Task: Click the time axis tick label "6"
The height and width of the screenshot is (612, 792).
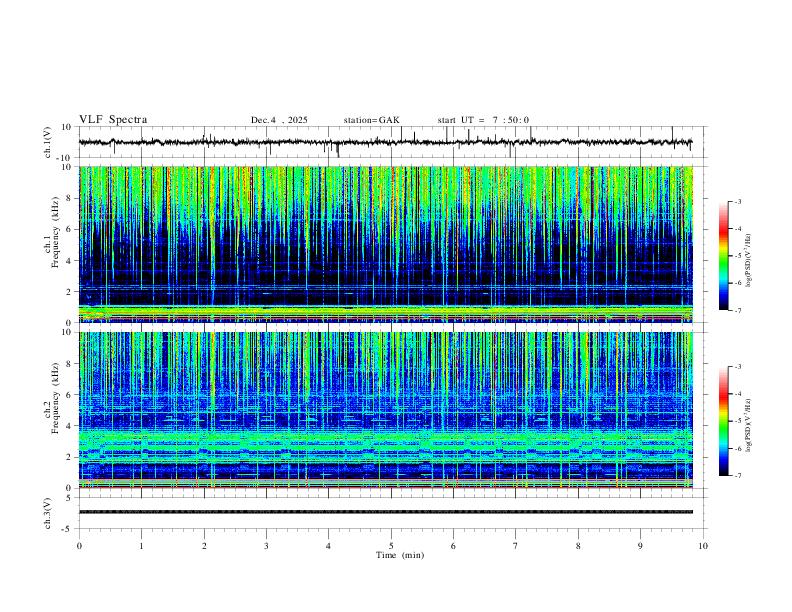Action: (x=454, y=546)
